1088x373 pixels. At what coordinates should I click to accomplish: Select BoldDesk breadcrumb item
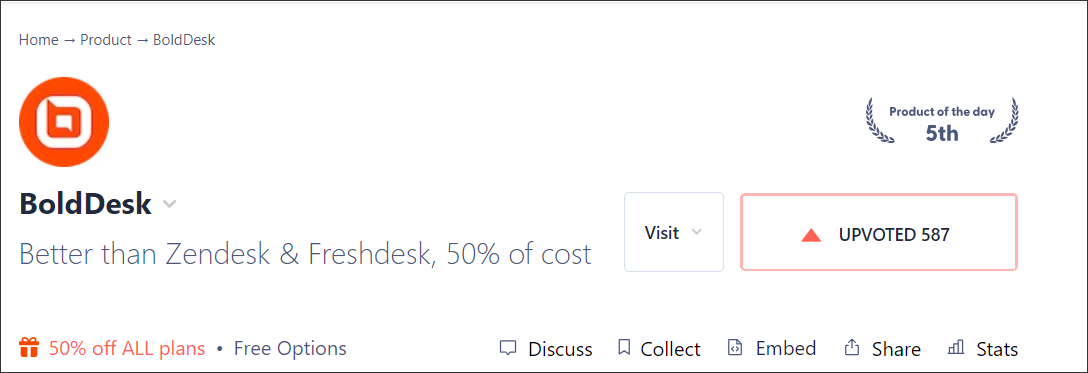pyautogui.click(x=184, y=40)
